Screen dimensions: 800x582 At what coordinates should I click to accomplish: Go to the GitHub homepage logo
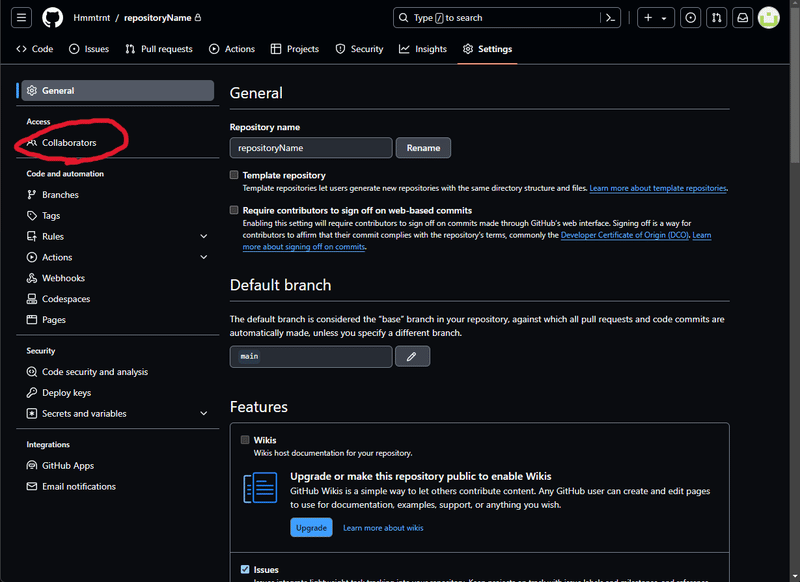(52, 18)
